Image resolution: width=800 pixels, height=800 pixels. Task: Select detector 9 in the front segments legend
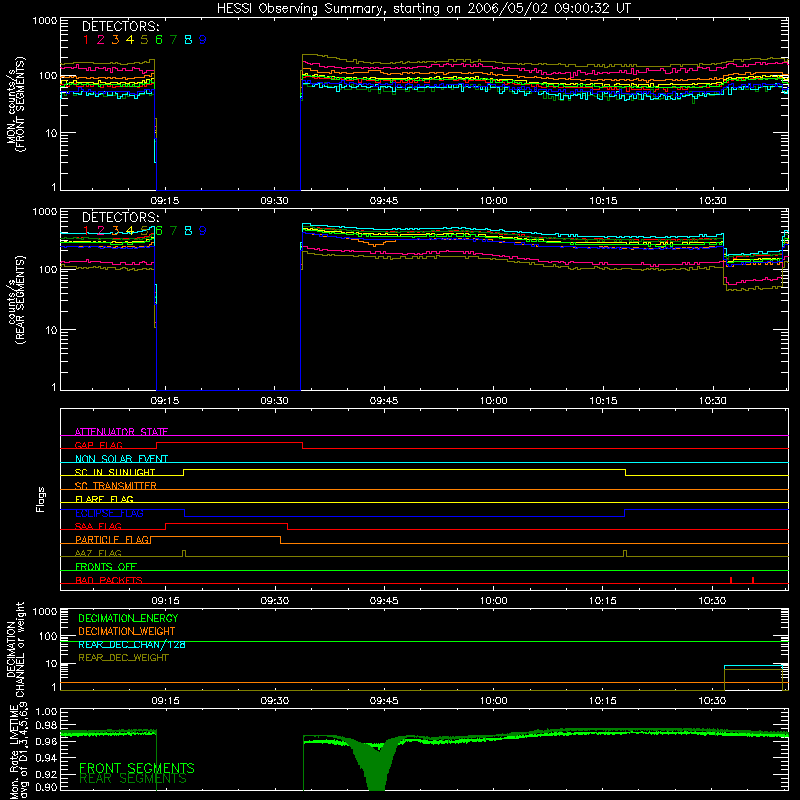coord(203,40)
